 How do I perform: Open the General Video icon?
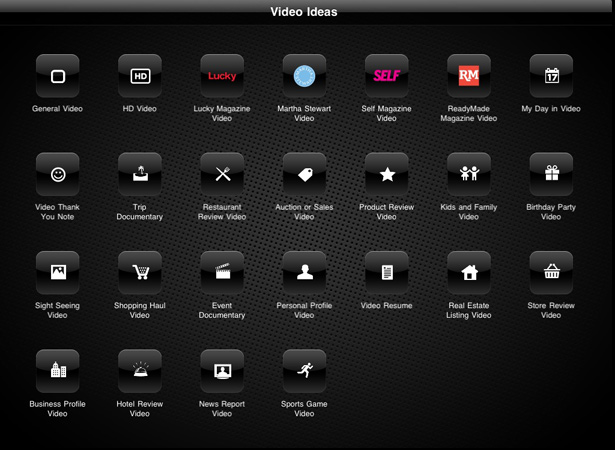click(x=58, y=76)
